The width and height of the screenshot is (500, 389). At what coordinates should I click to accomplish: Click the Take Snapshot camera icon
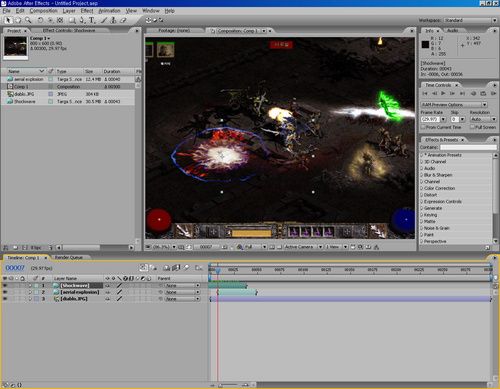224,247
